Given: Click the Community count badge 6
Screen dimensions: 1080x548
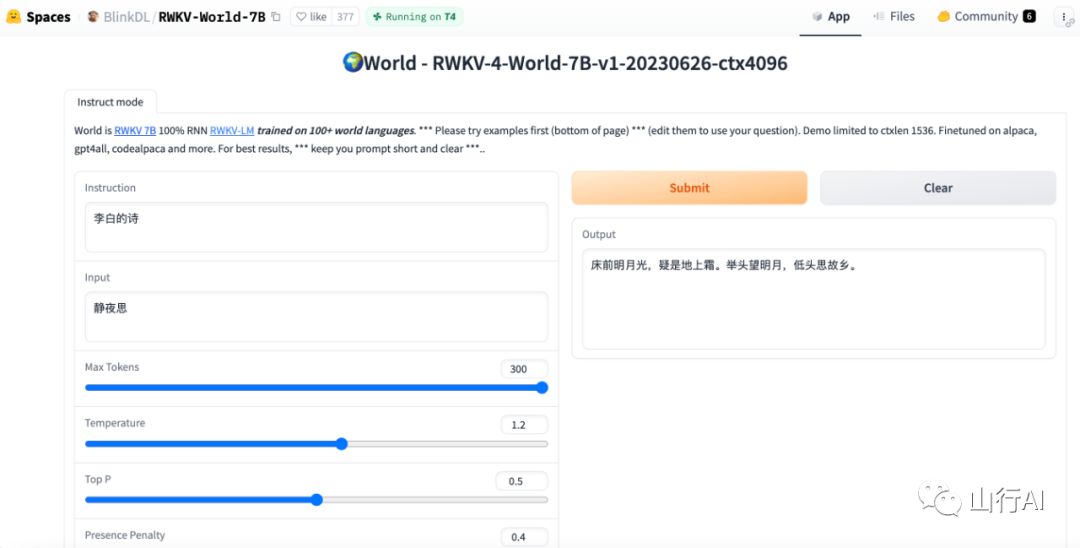Looking at the screenshot, I should [1029, 17].
